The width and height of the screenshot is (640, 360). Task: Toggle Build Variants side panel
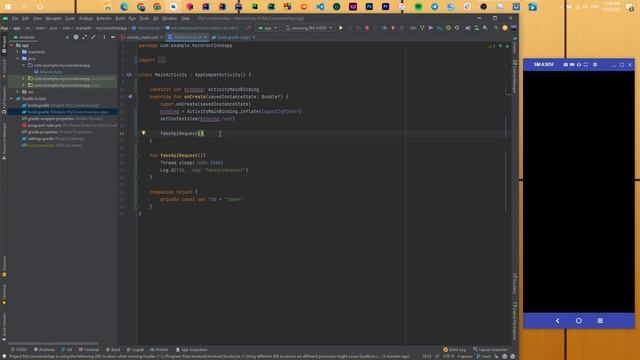4,327
